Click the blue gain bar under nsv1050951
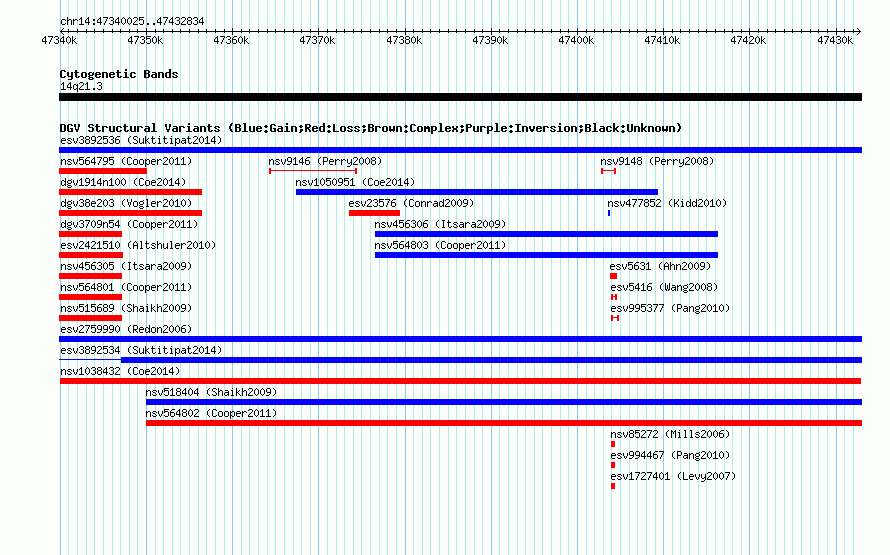Viewport: 890px width, 555px height. pos(477,192)
